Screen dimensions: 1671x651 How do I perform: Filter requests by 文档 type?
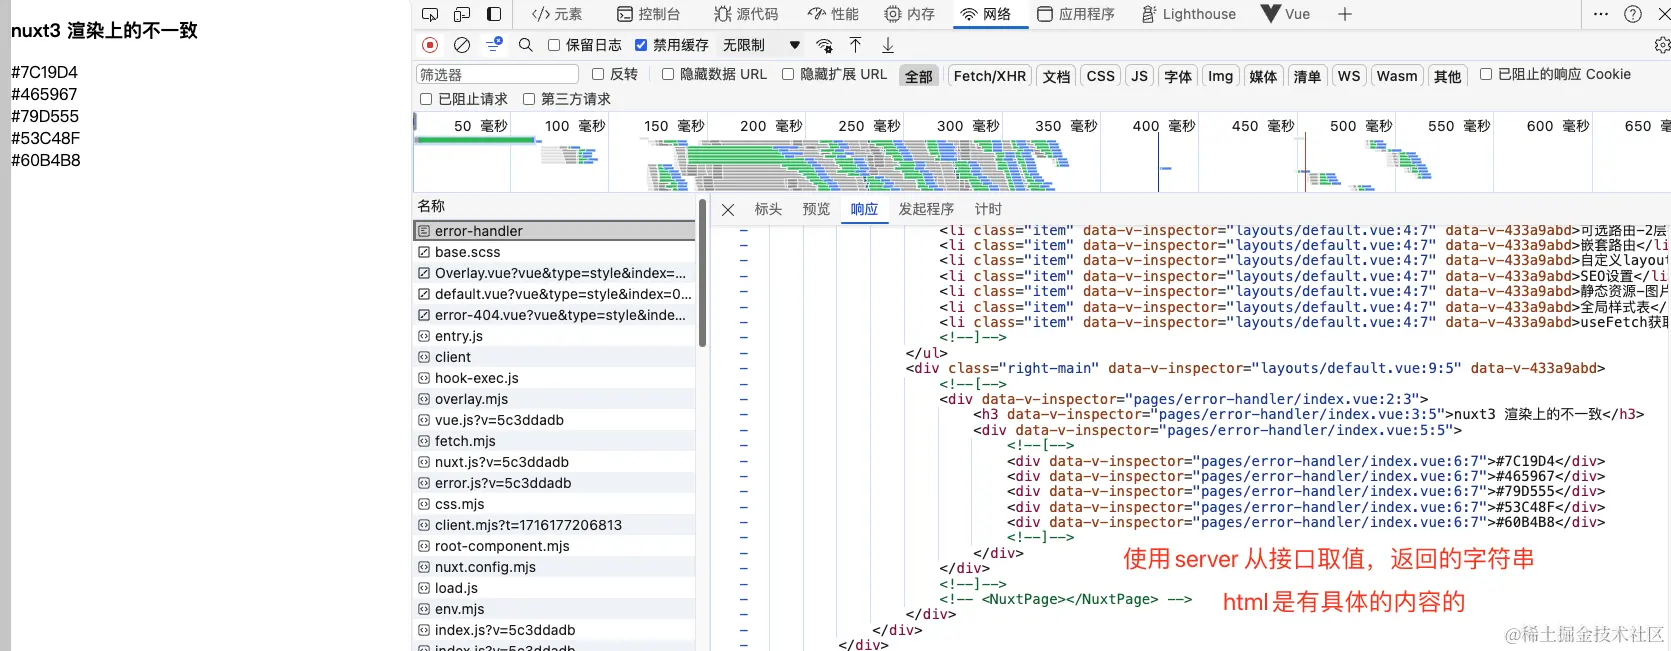pyautogui.click(x=1056, y=76)
